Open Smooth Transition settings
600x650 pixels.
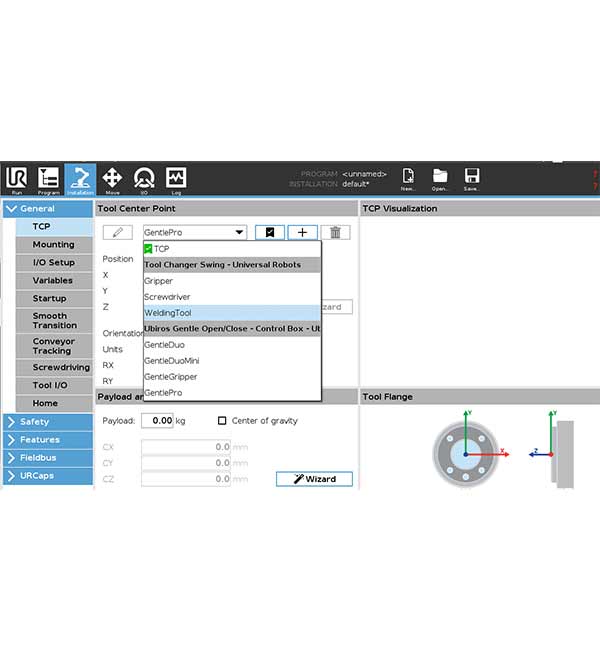(54, 320)
